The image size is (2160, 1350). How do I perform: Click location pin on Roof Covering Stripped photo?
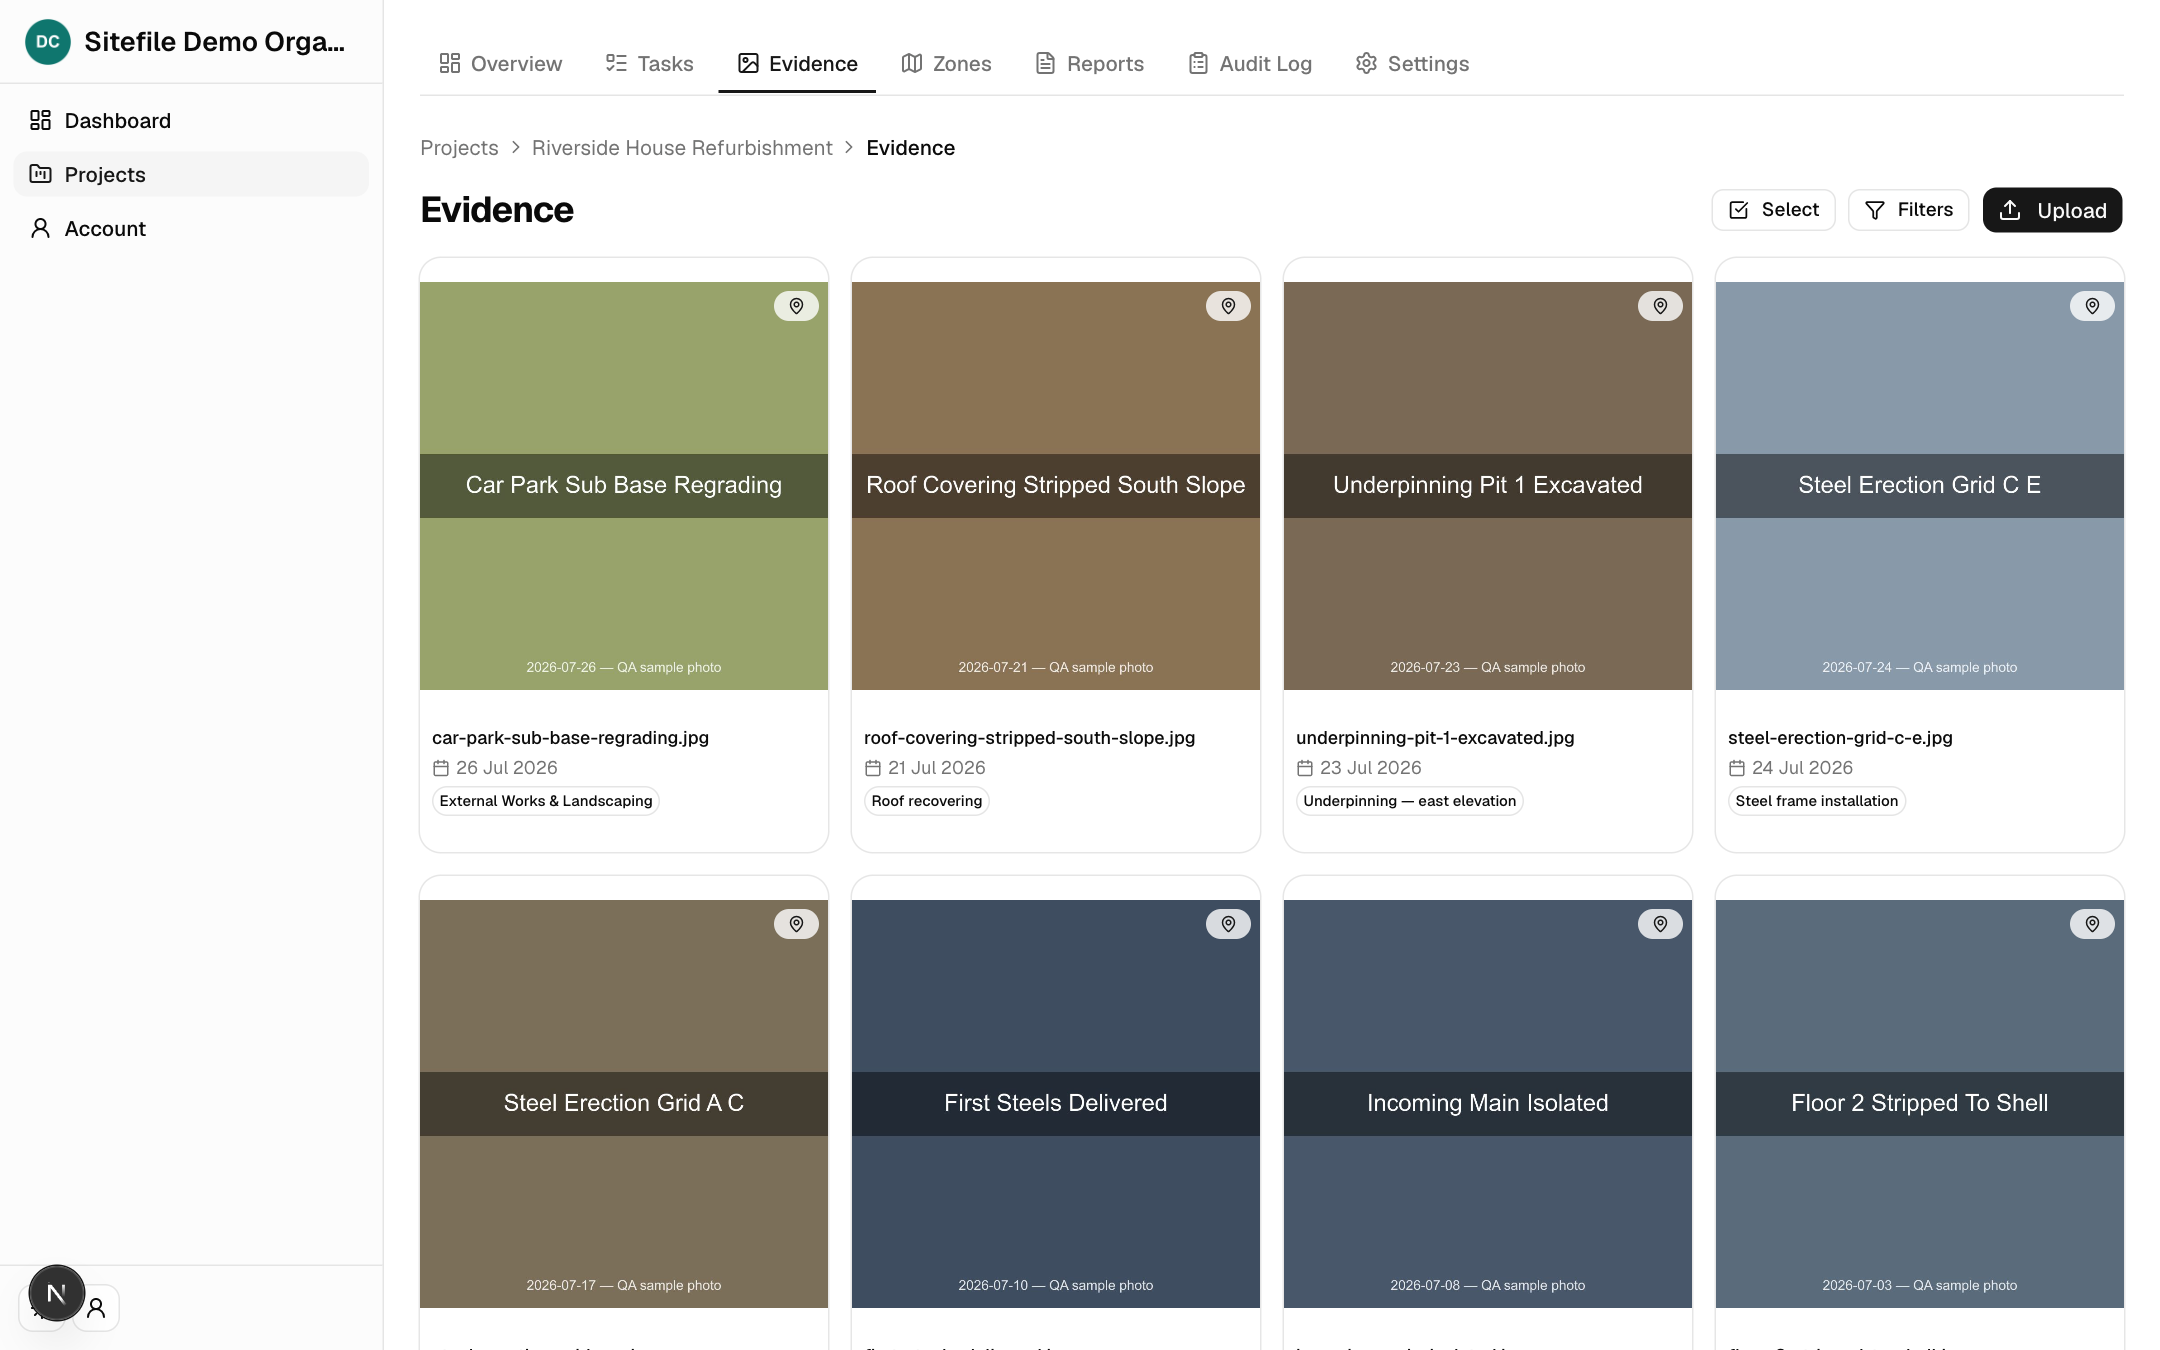[x=1228, y=306]
